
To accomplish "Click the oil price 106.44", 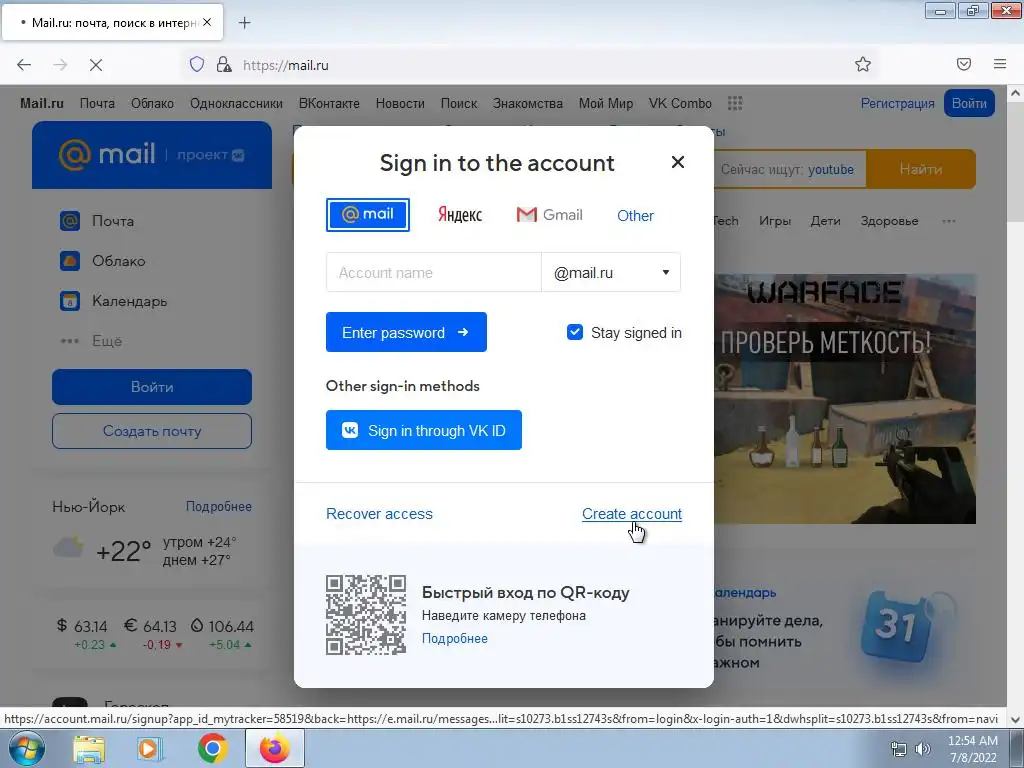I will (222, 626).
